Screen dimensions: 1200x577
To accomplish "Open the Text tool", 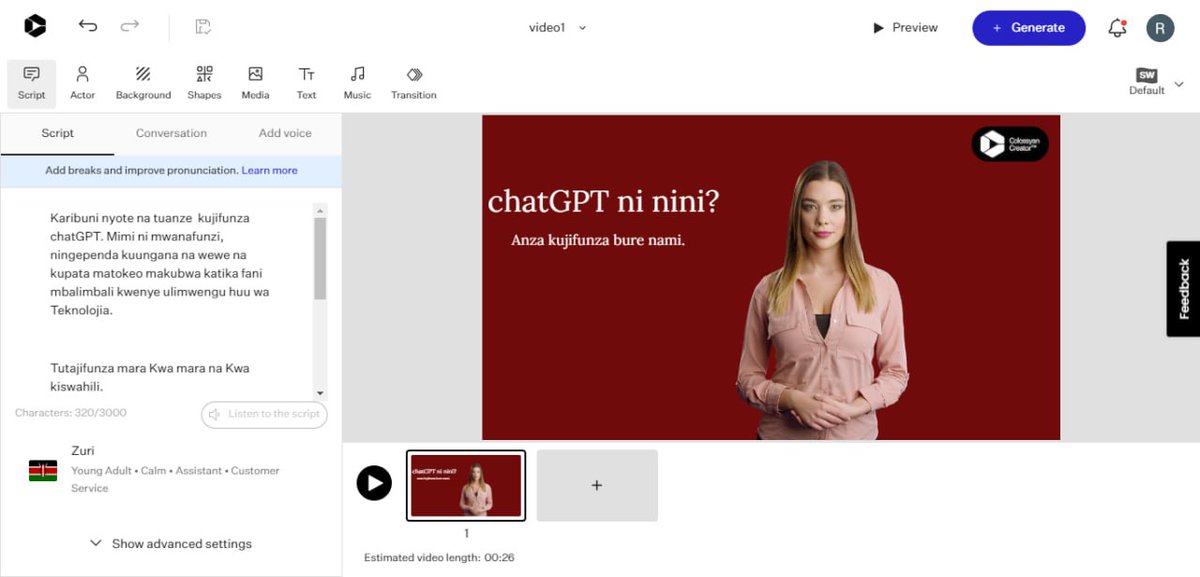I will (x=306, y=83).
